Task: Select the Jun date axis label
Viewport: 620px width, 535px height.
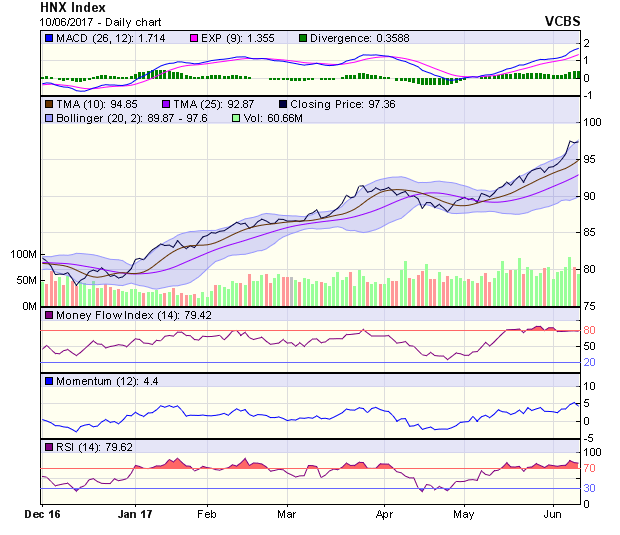Action: click(x=552, y=513)
